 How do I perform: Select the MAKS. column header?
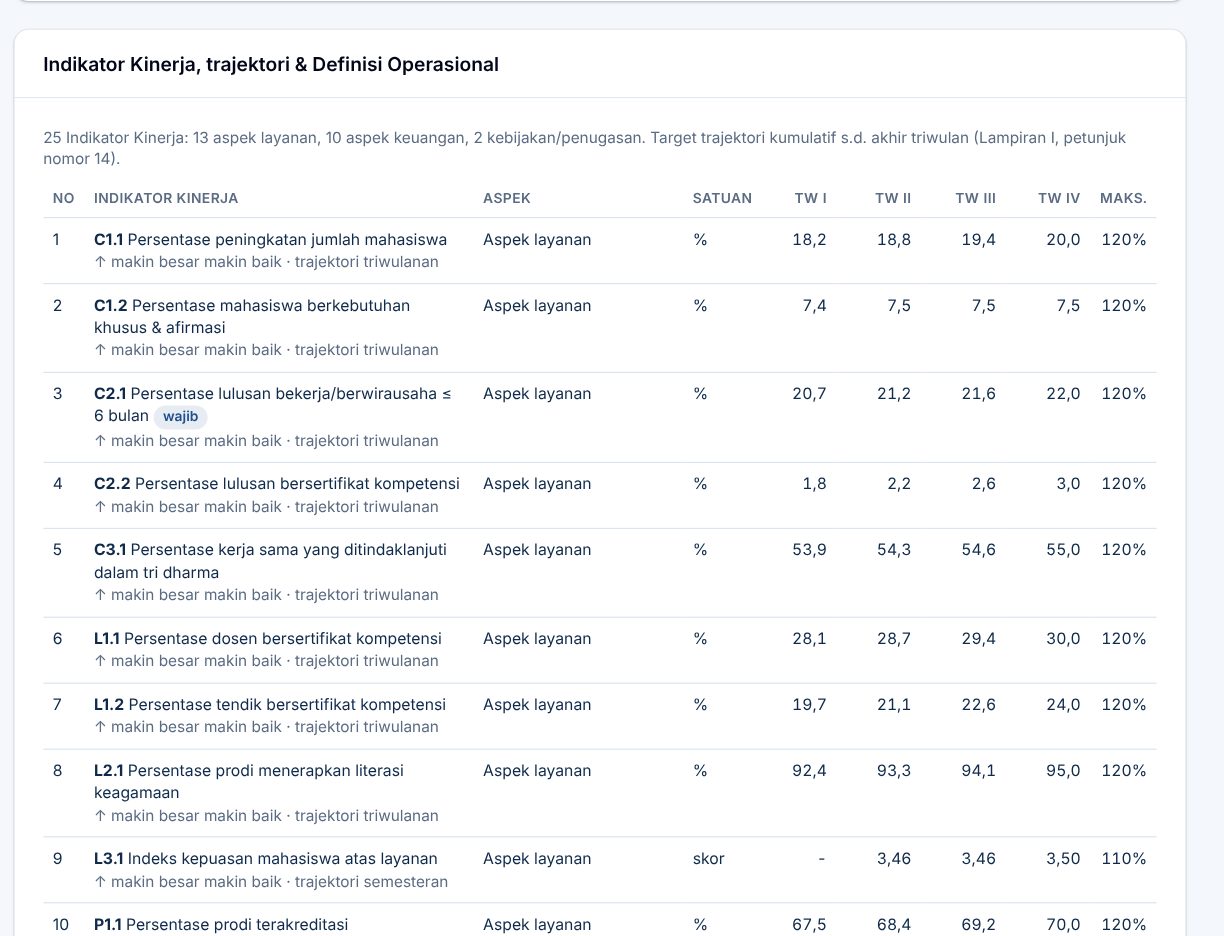pyautogui.click(x=1123, y=198)
